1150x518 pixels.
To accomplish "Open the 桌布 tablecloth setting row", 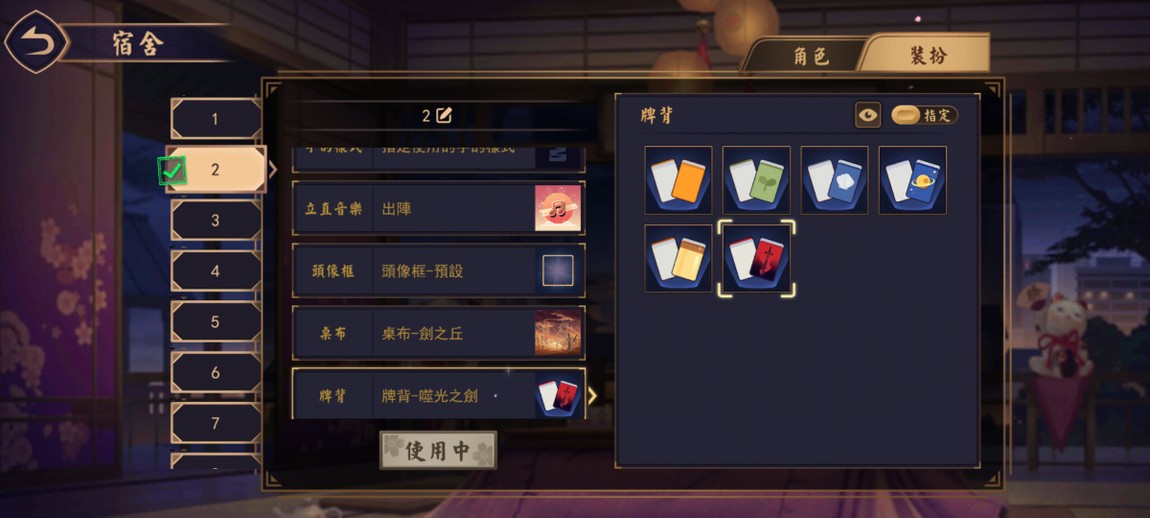I will click(x=439, y=334).
